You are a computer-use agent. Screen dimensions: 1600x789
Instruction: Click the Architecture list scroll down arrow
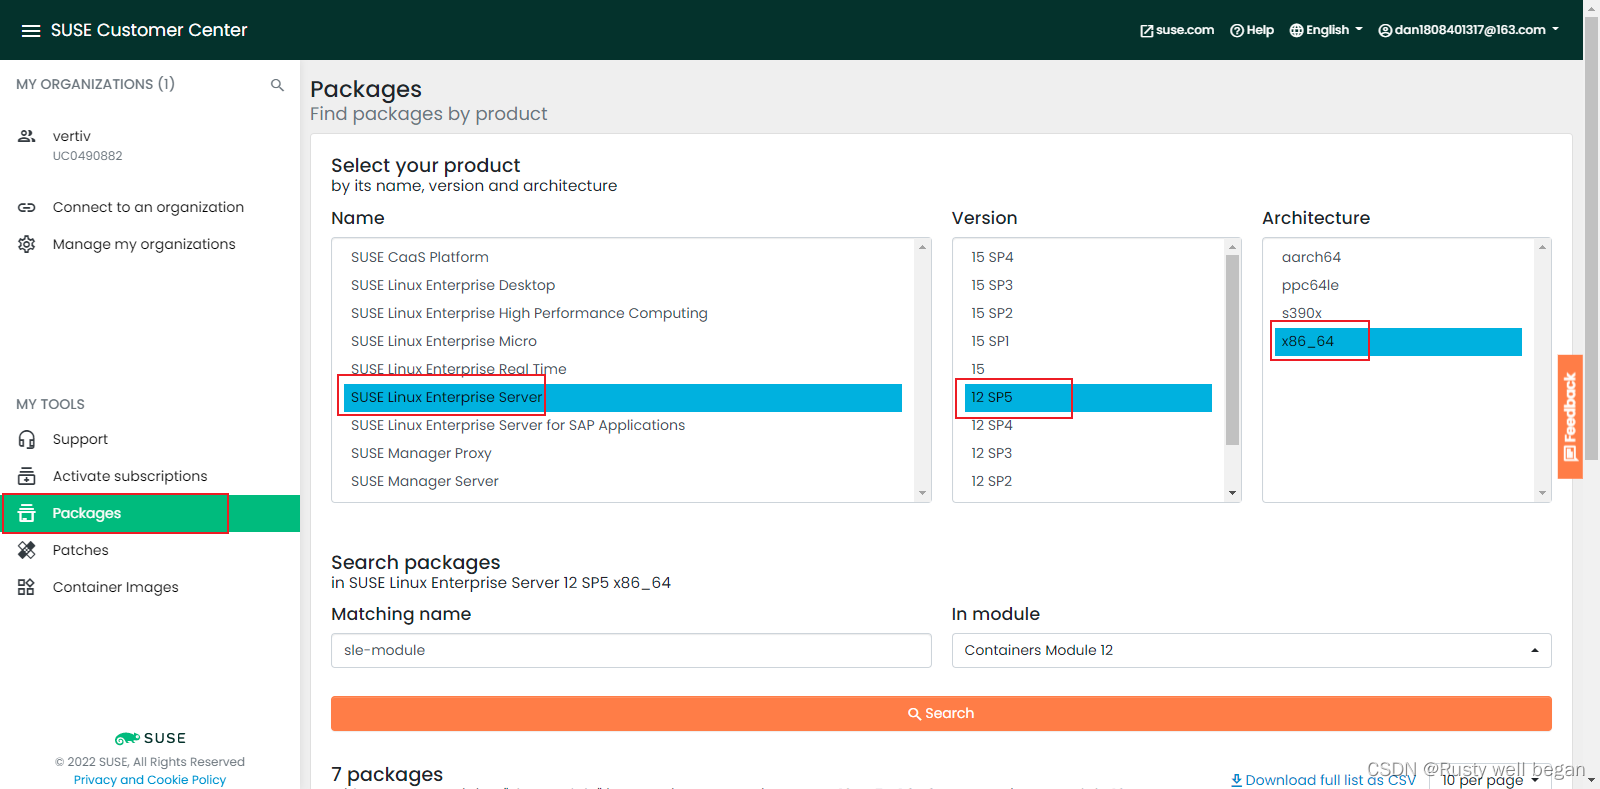[x=1542, y=493]
